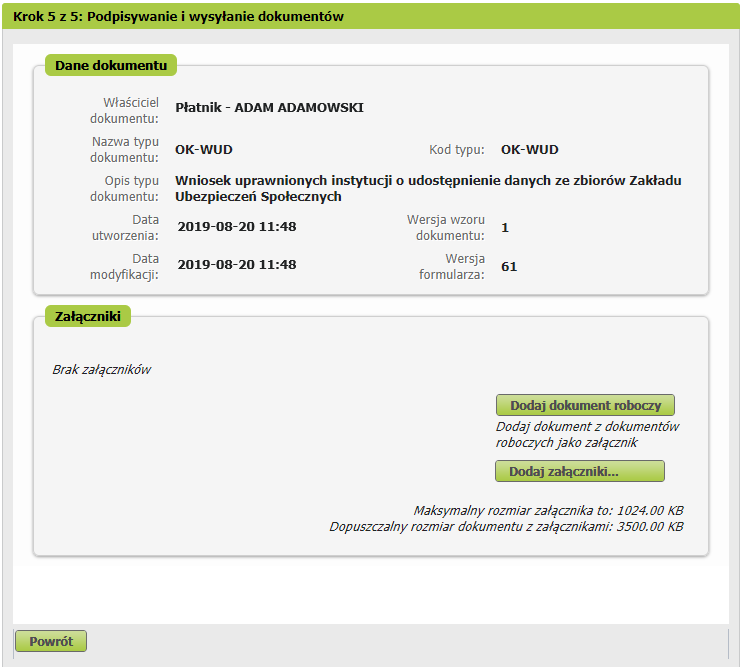Click the Krok 5 z 5 step header

point(179,17)
